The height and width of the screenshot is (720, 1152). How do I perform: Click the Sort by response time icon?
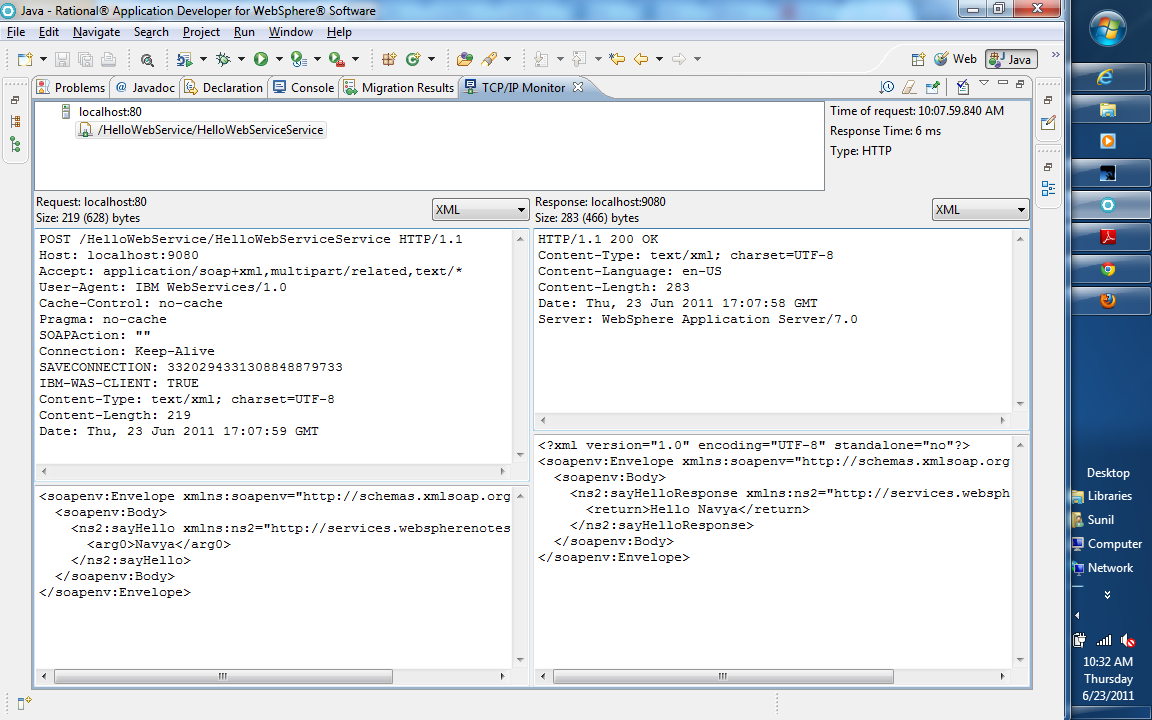886,87
